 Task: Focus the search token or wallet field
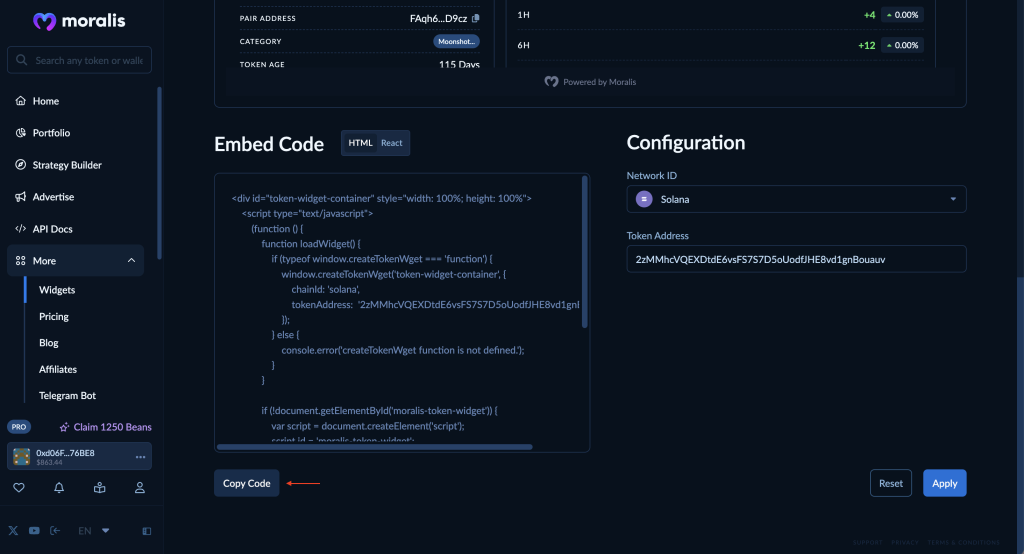(79, 60)
